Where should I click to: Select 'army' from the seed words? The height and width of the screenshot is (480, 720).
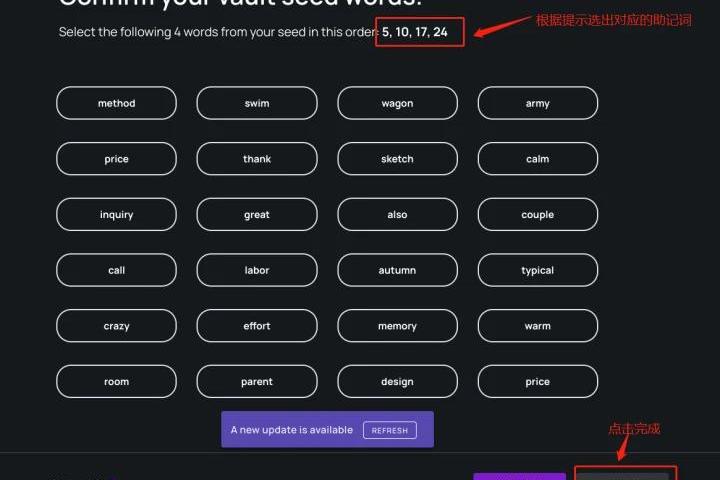pyautogui.click(x=537, y=103)
